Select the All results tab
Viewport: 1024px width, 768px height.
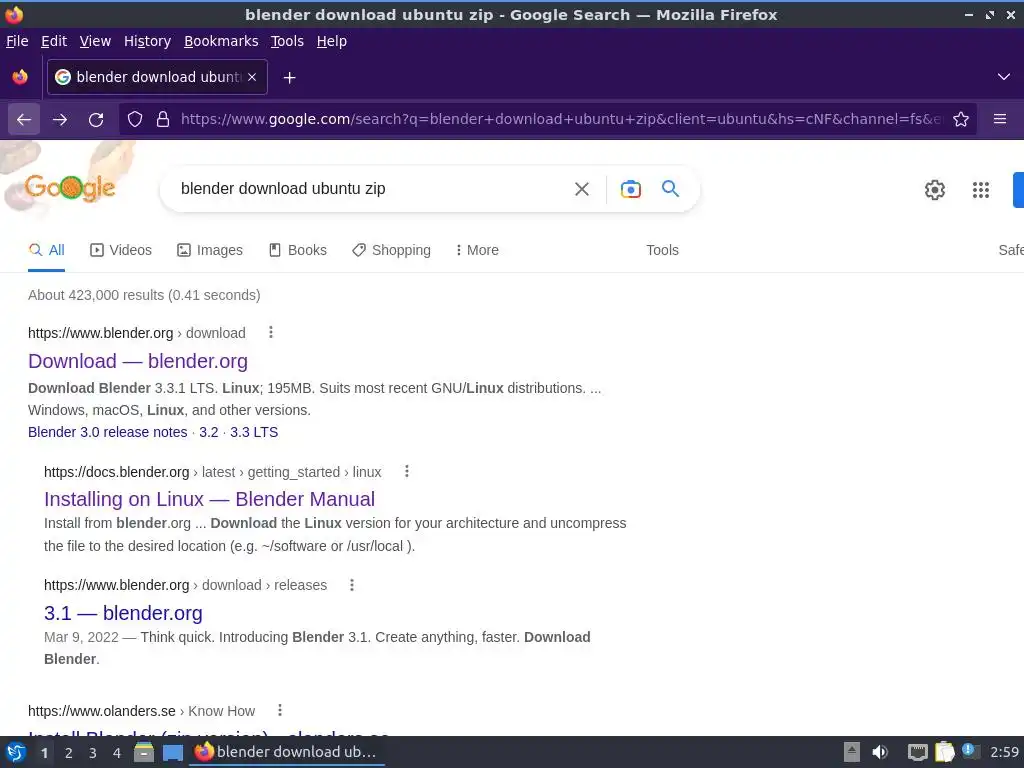(x=46, y=250)
